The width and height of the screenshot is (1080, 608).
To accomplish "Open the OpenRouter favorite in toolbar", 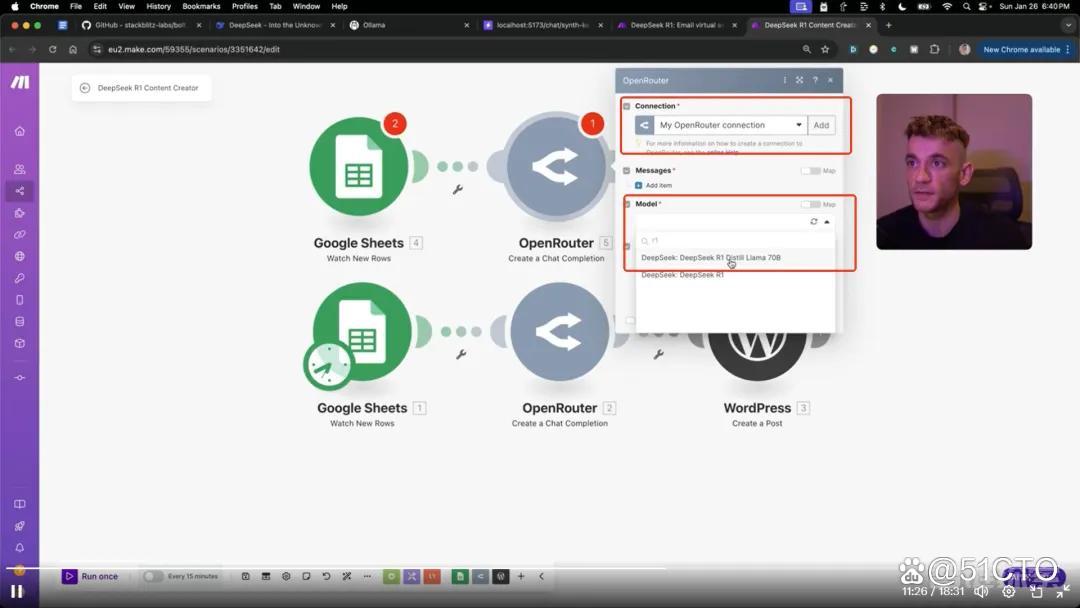I will tap(481, 576).
